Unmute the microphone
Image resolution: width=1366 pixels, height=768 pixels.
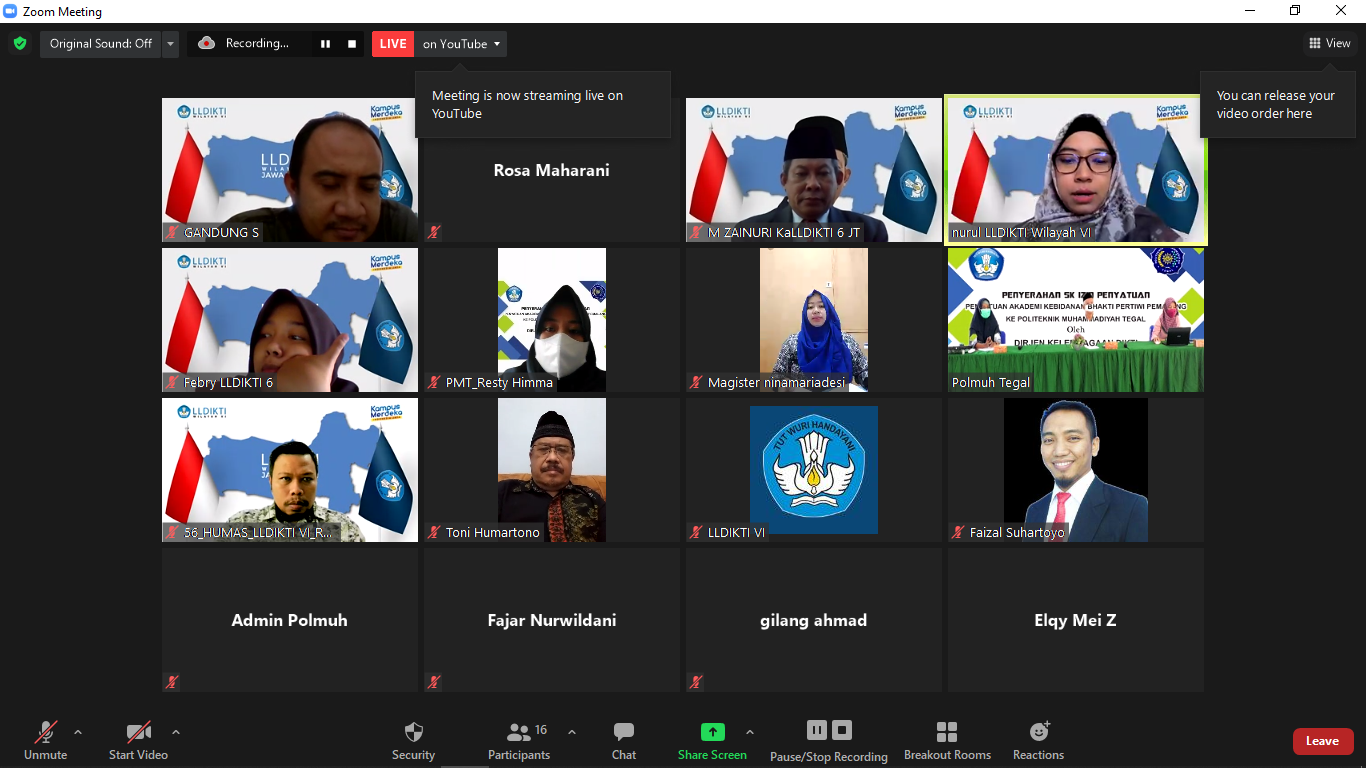45,740
